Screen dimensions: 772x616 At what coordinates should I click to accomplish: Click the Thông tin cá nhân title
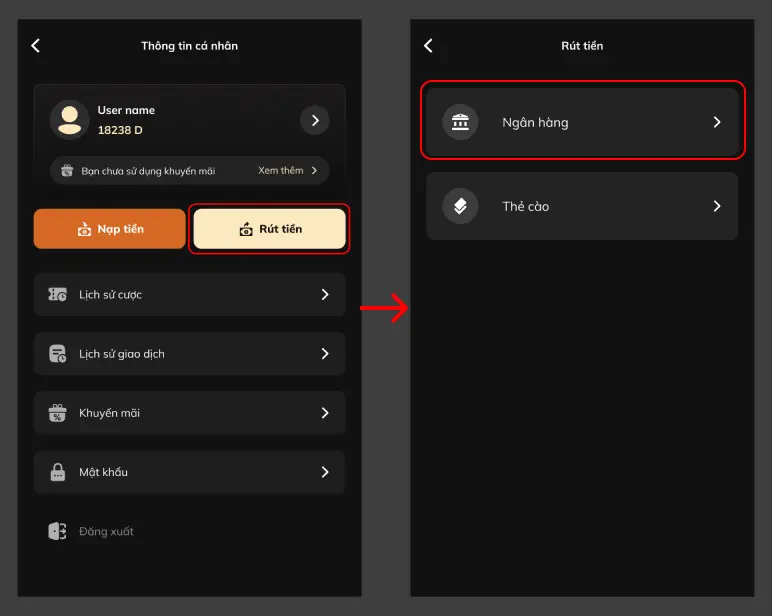(x=190, y=46)
